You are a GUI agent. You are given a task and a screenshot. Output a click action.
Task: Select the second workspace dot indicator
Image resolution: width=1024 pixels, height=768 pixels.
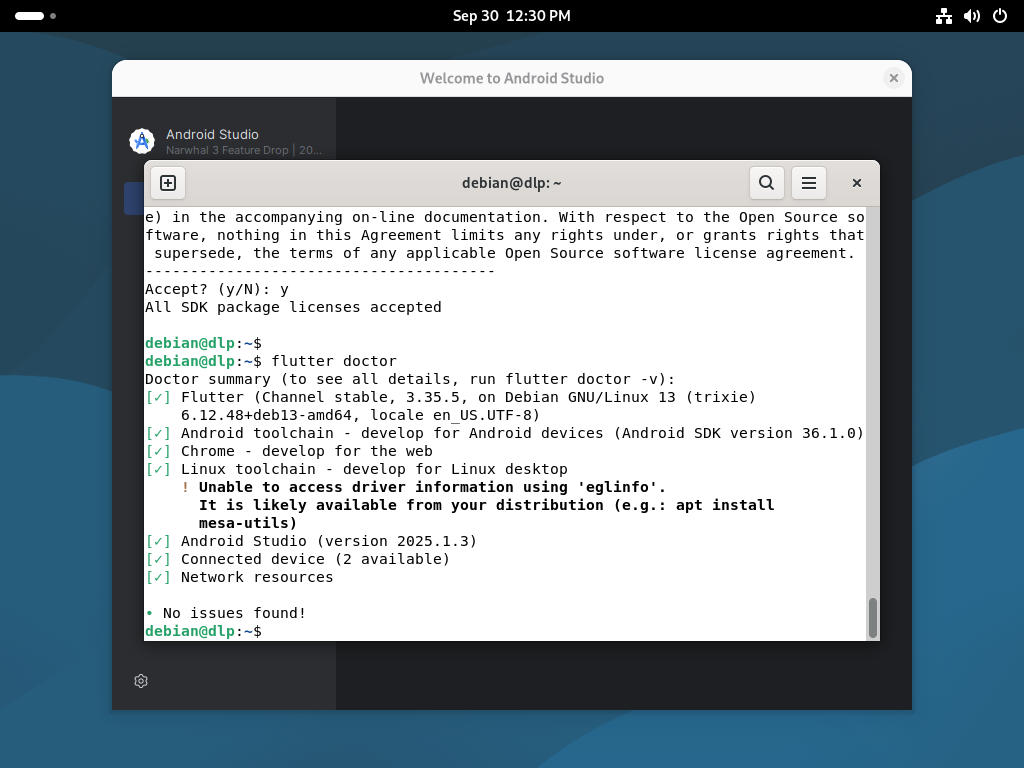tap(53, 16)
